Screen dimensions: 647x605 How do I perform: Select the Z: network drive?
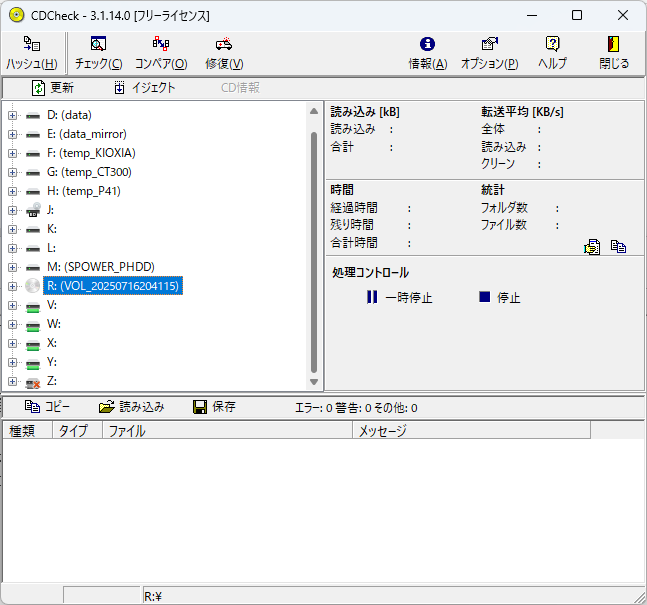pyautogui.click(x=52, y=381)
